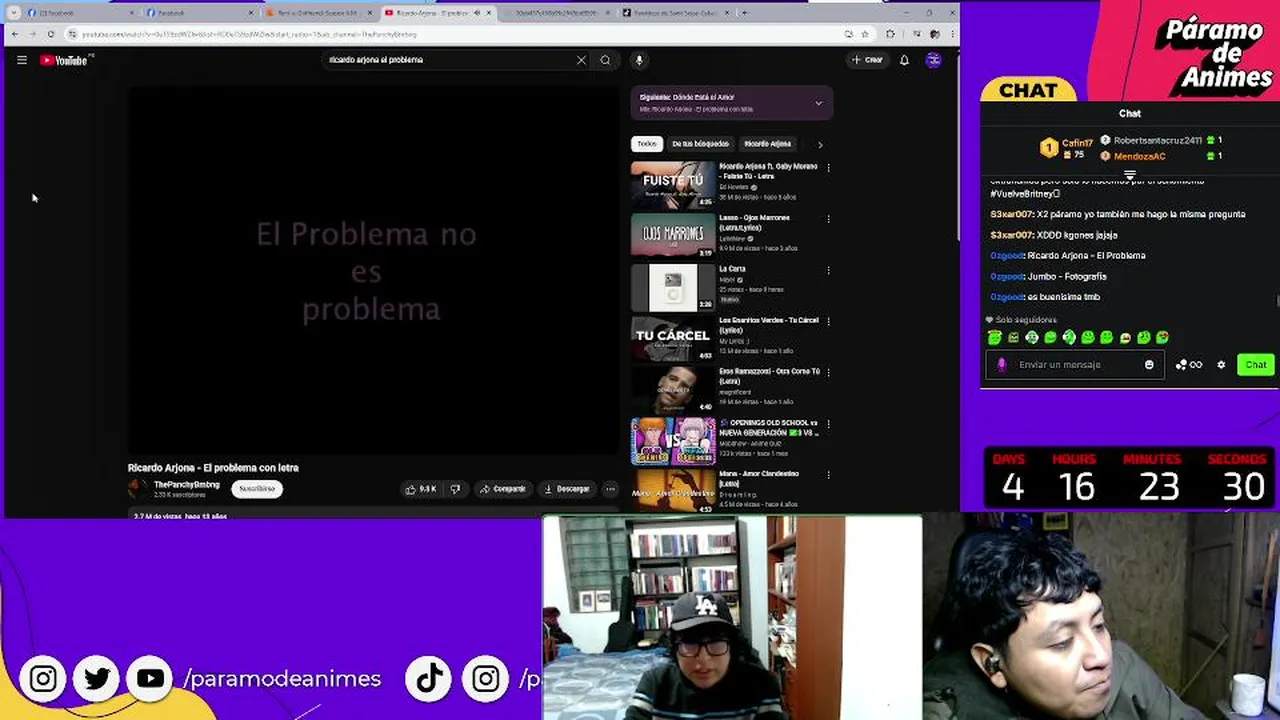This screenshot has height=720, width=1280.
Task: Show more filter chips with right arrow
Action: click(820, 144)
